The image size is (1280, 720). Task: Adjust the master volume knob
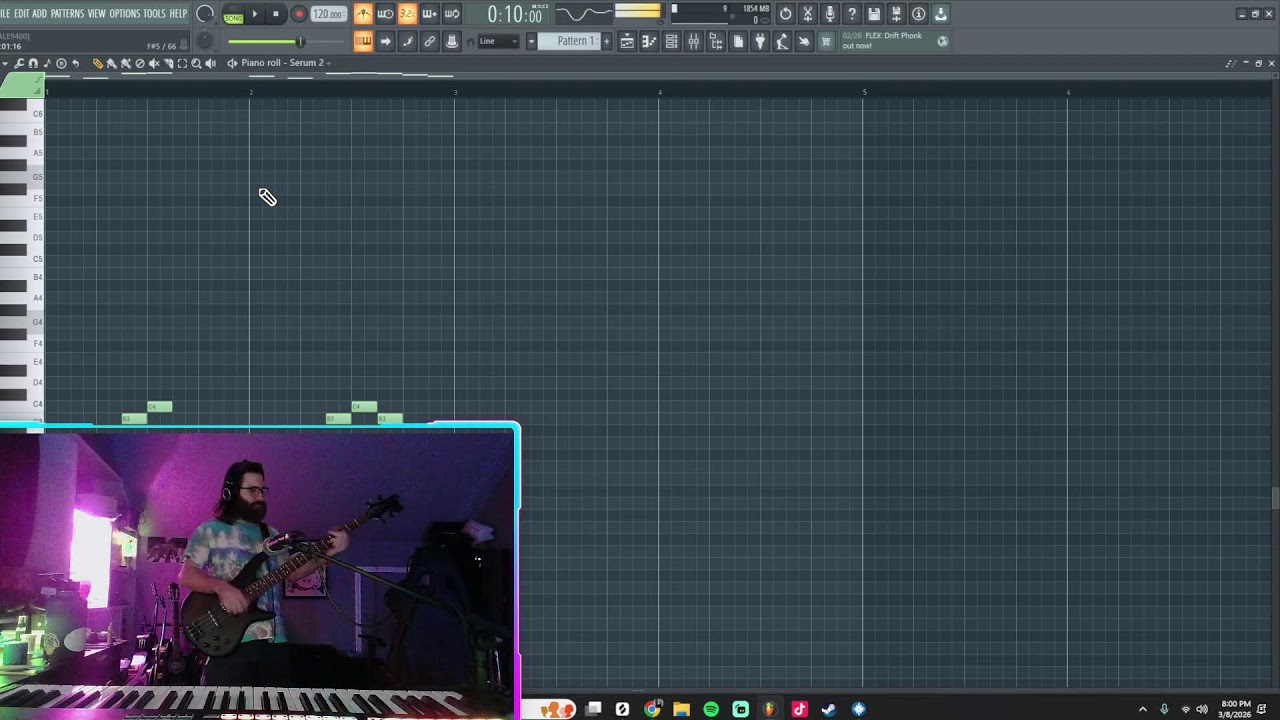pos(205,14)
